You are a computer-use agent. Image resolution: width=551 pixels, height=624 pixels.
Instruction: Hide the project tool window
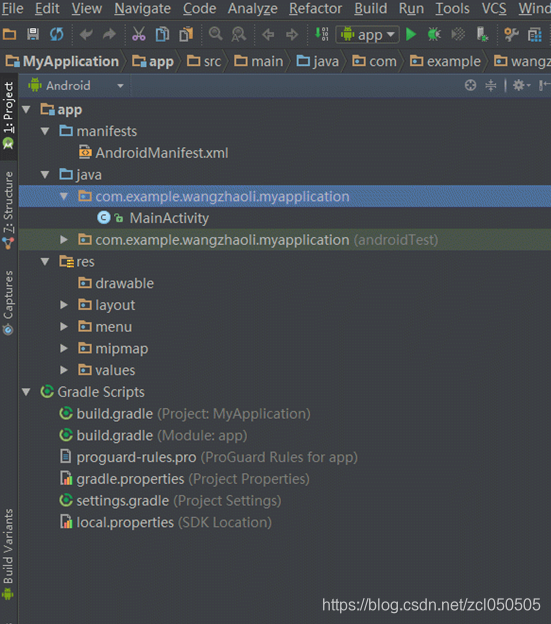(x=545, y=85)
